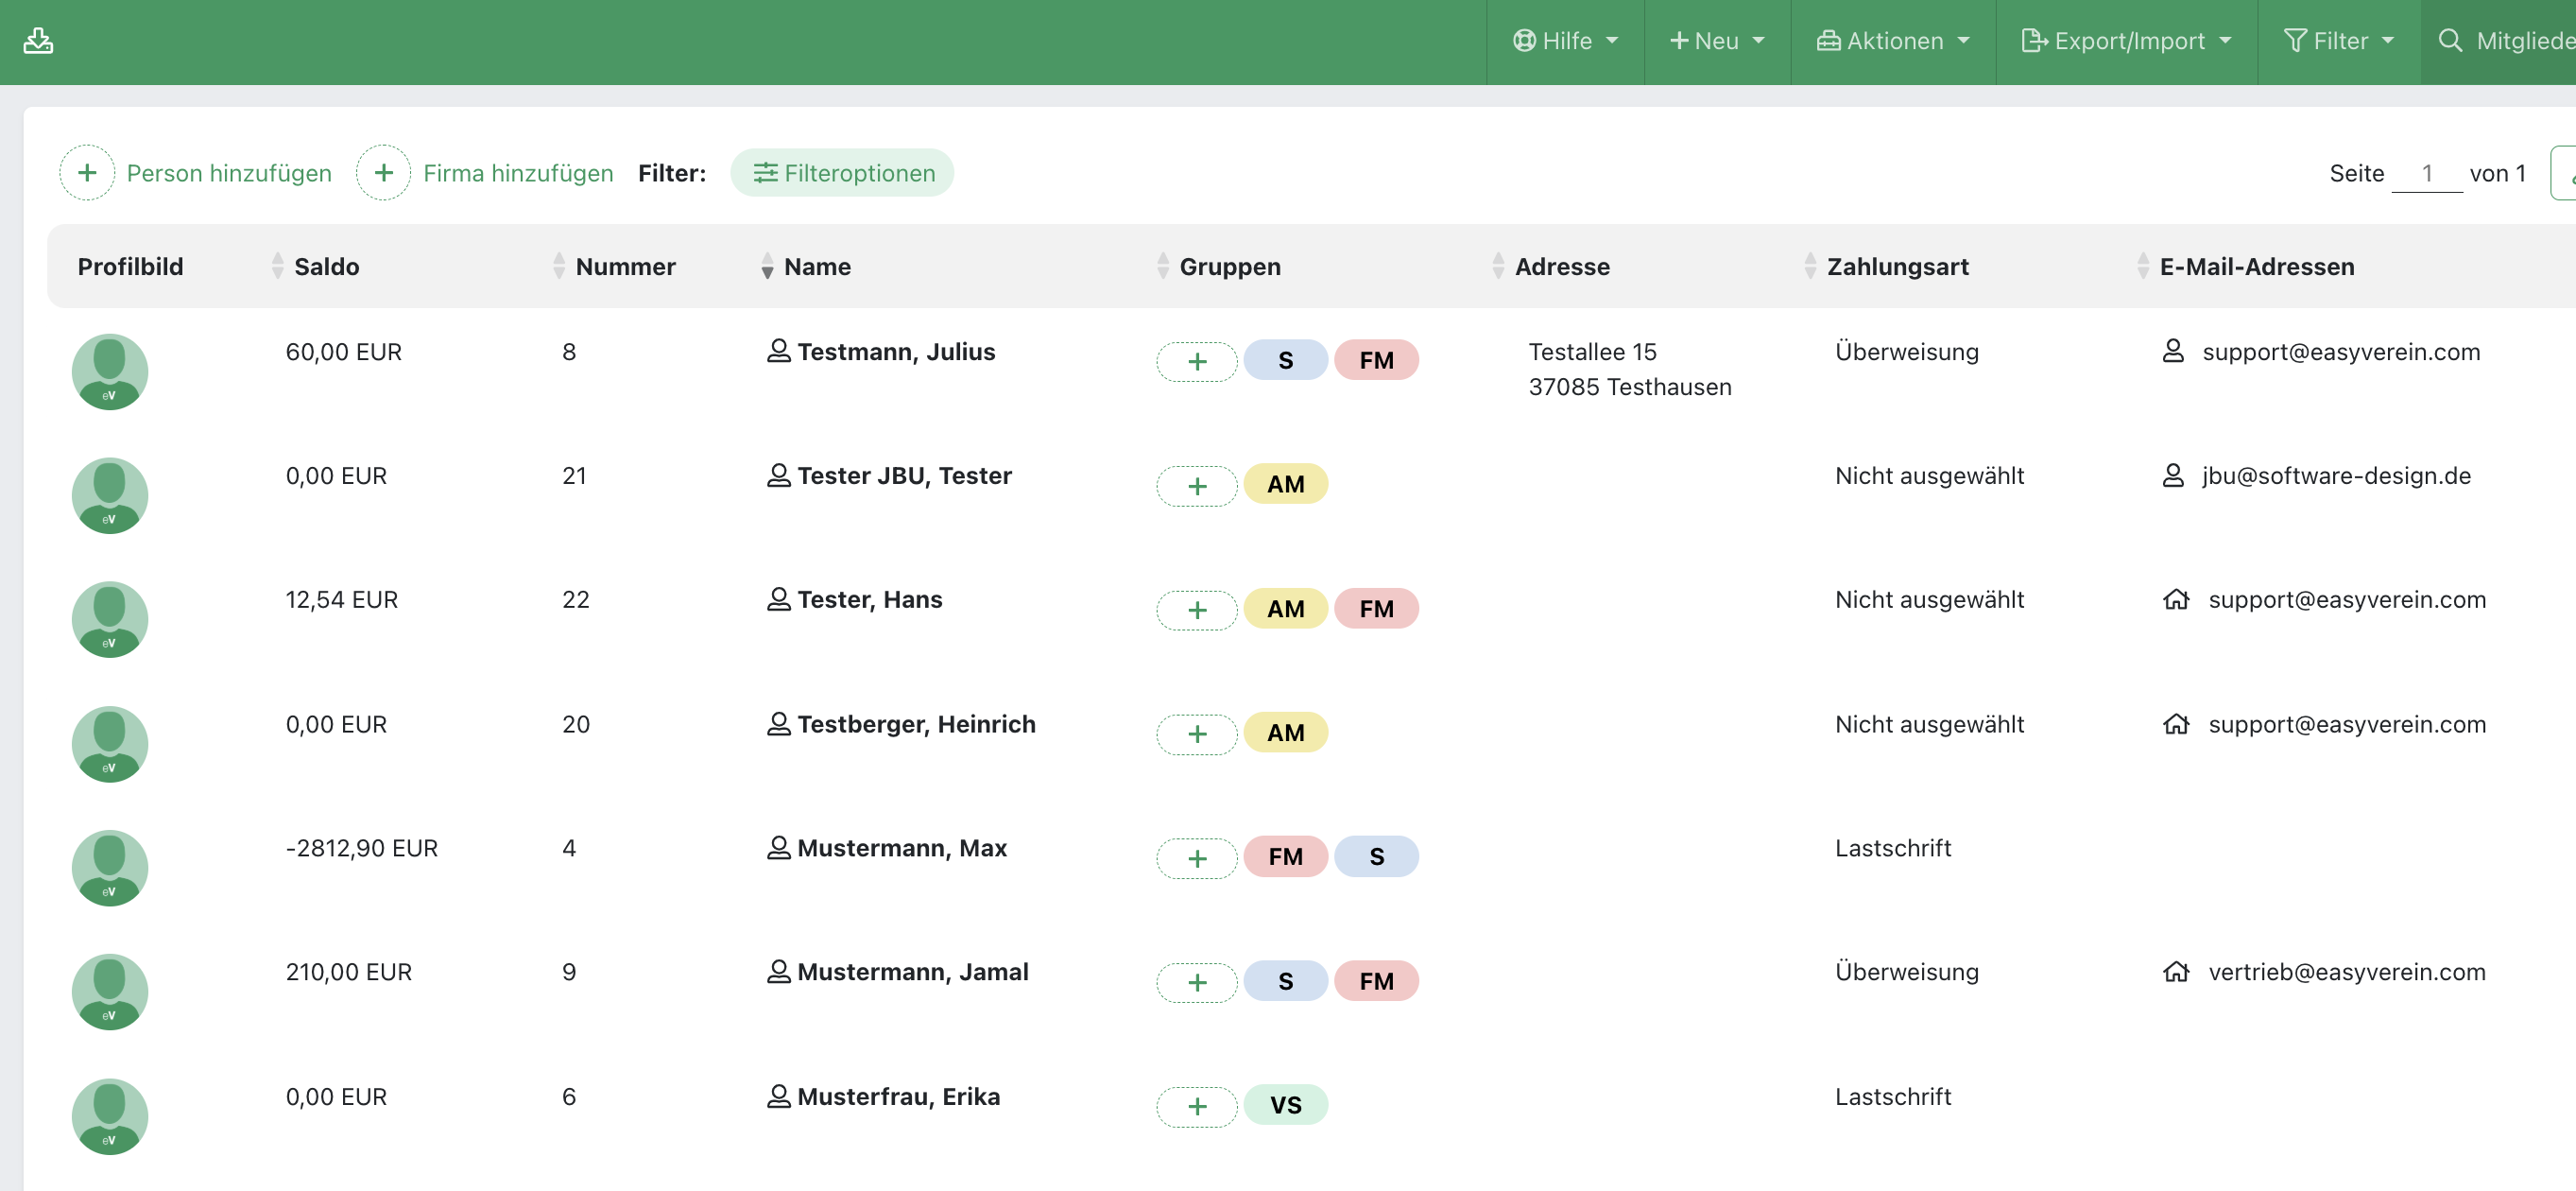
Task: Click address Testallee 15
Action: [x=1592, y=352]
